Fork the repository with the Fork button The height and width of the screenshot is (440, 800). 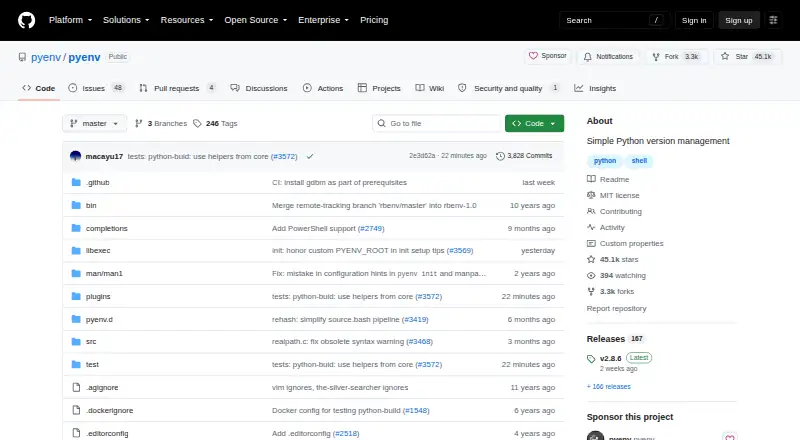click(x=677, y=57)
